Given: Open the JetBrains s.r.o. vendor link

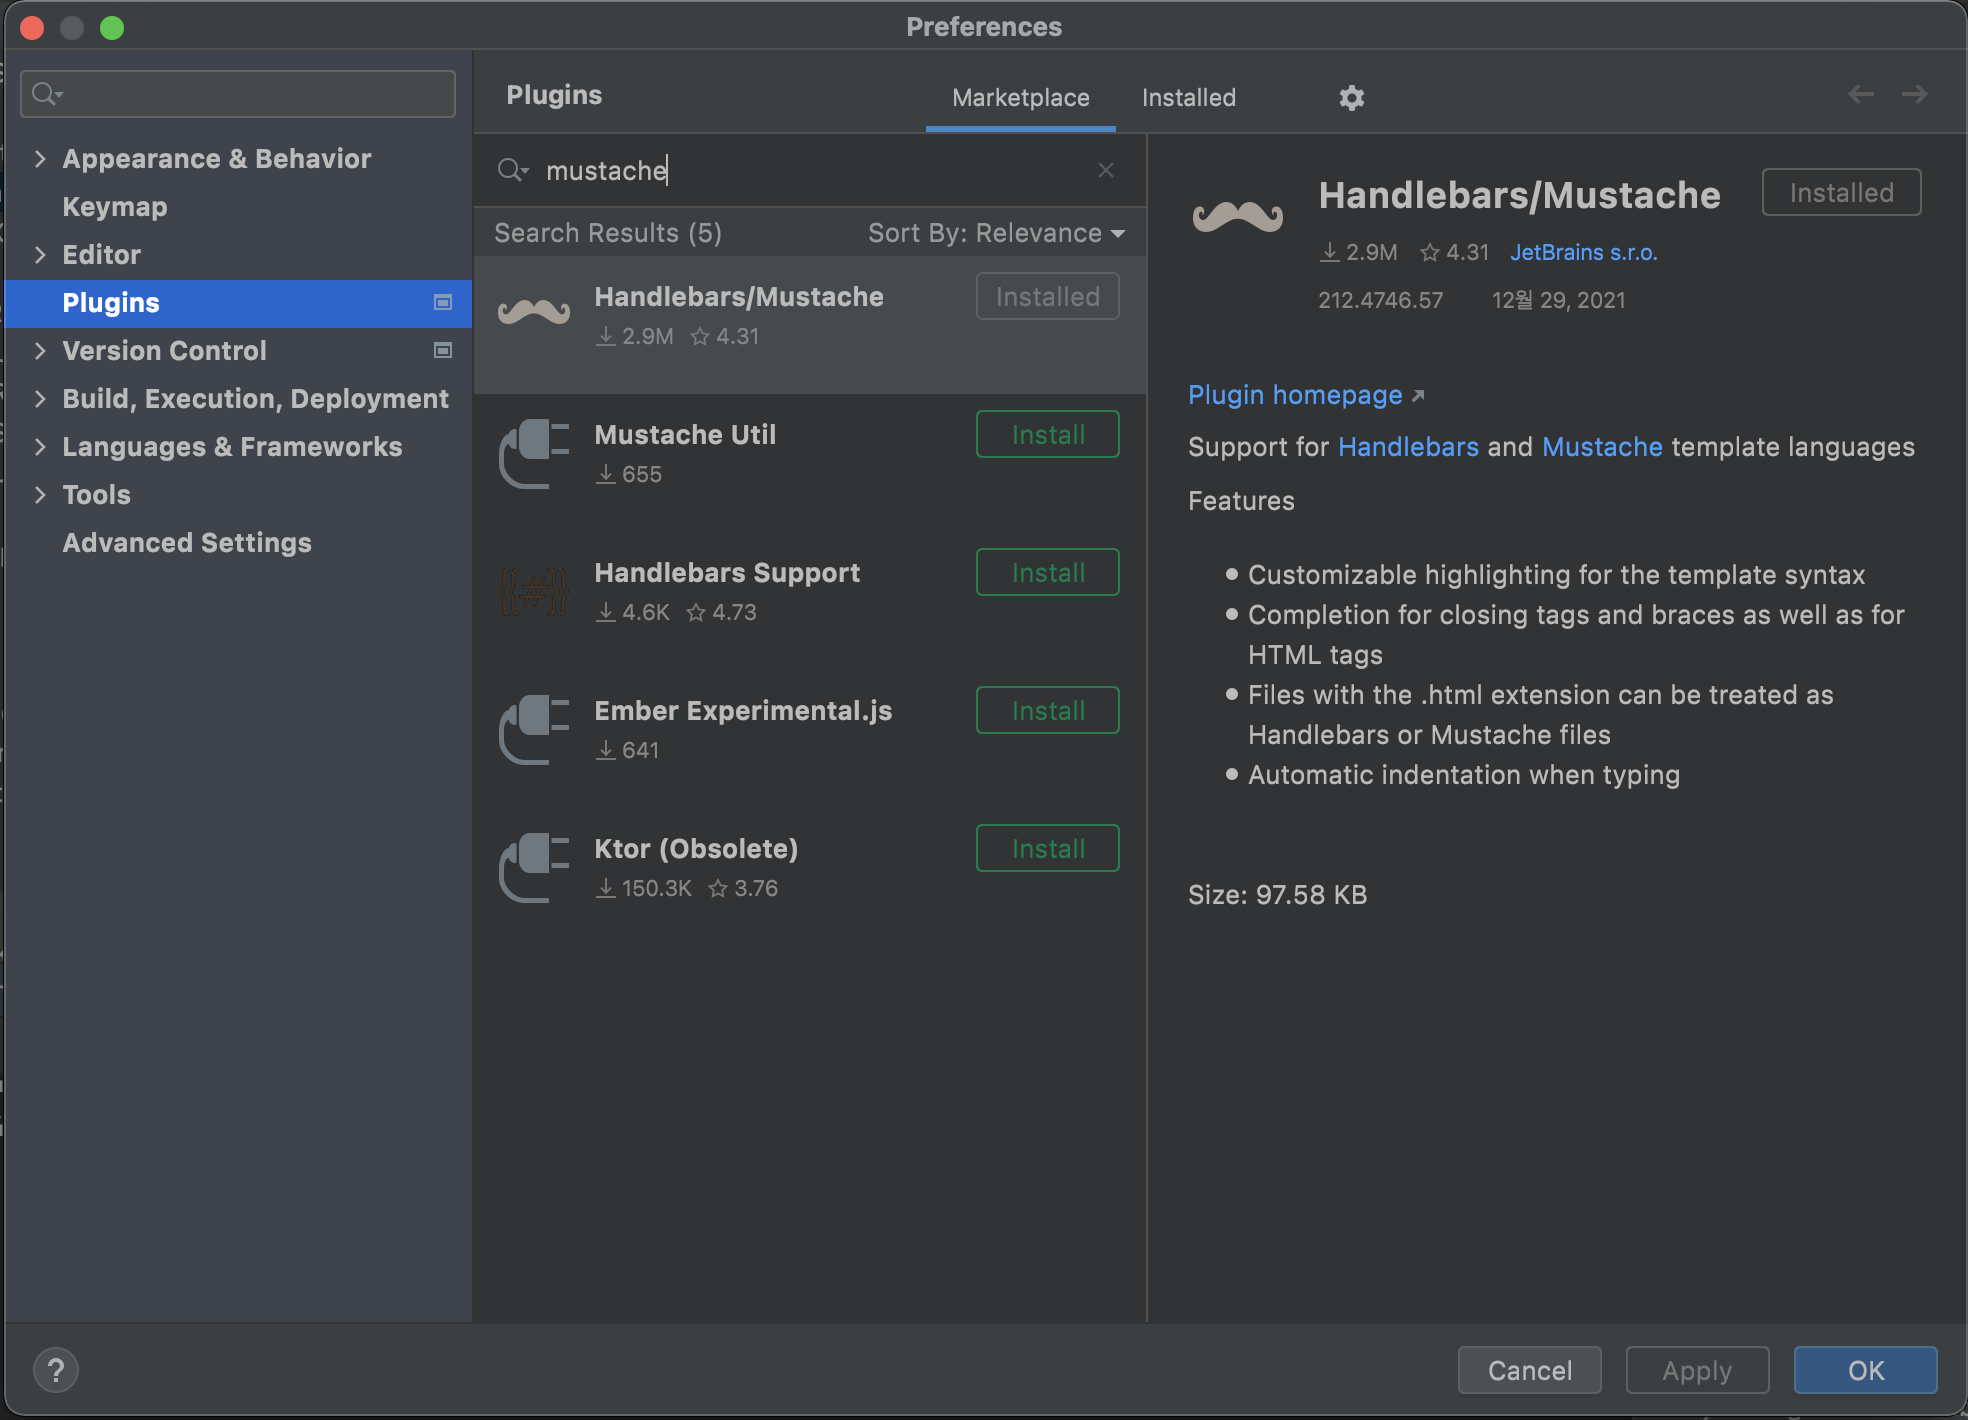Looking at the screenshot, I should coord(1583,252).
